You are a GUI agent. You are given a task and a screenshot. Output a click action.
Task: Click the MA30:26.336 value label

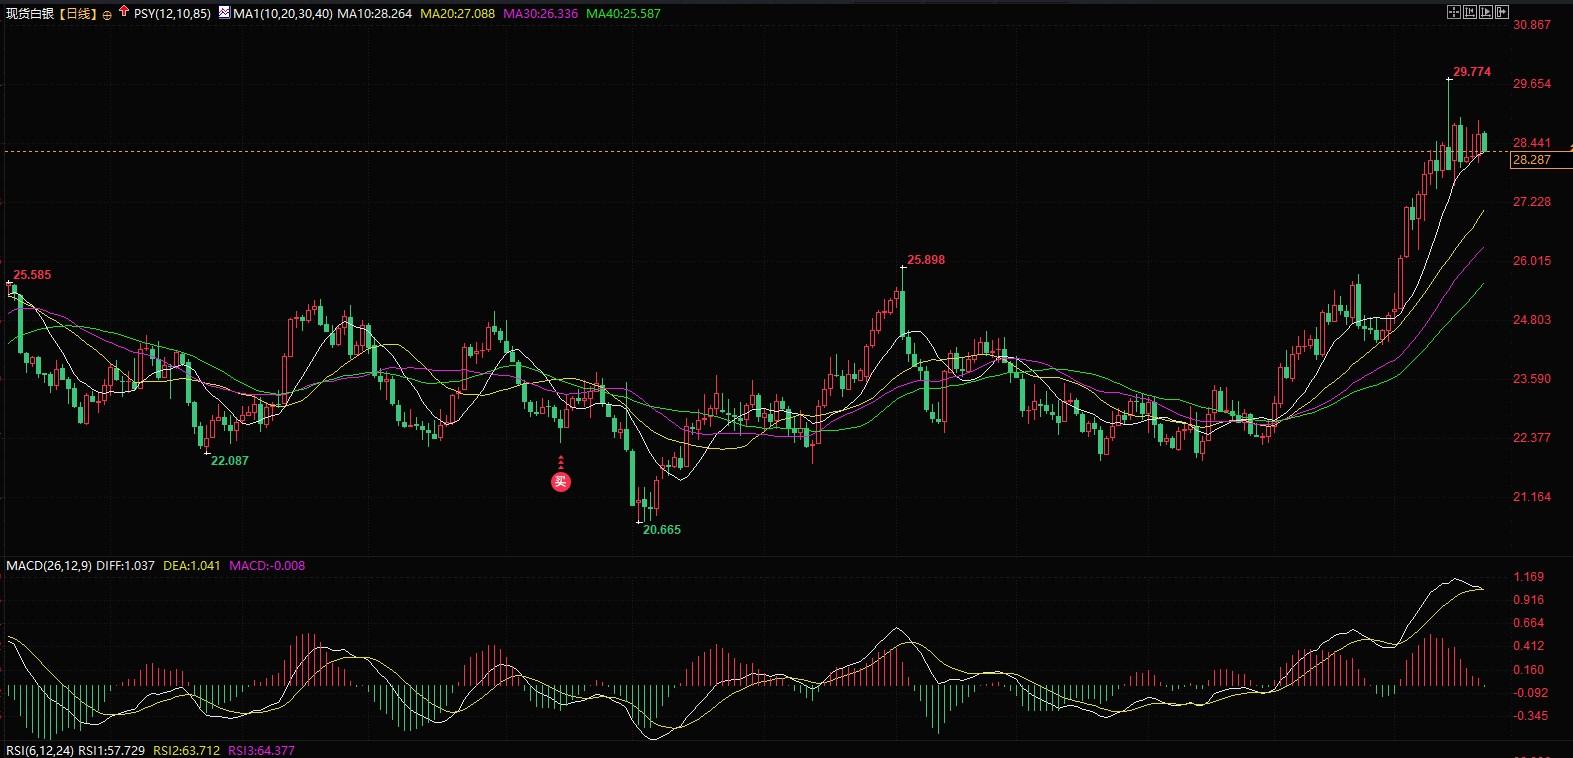point(541,14)
